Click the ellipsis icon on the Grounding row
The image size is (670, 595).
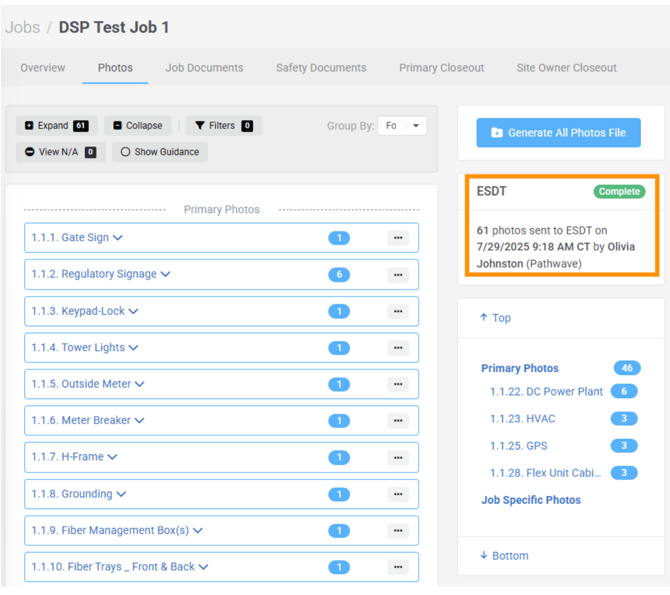[x=398, y=494]
